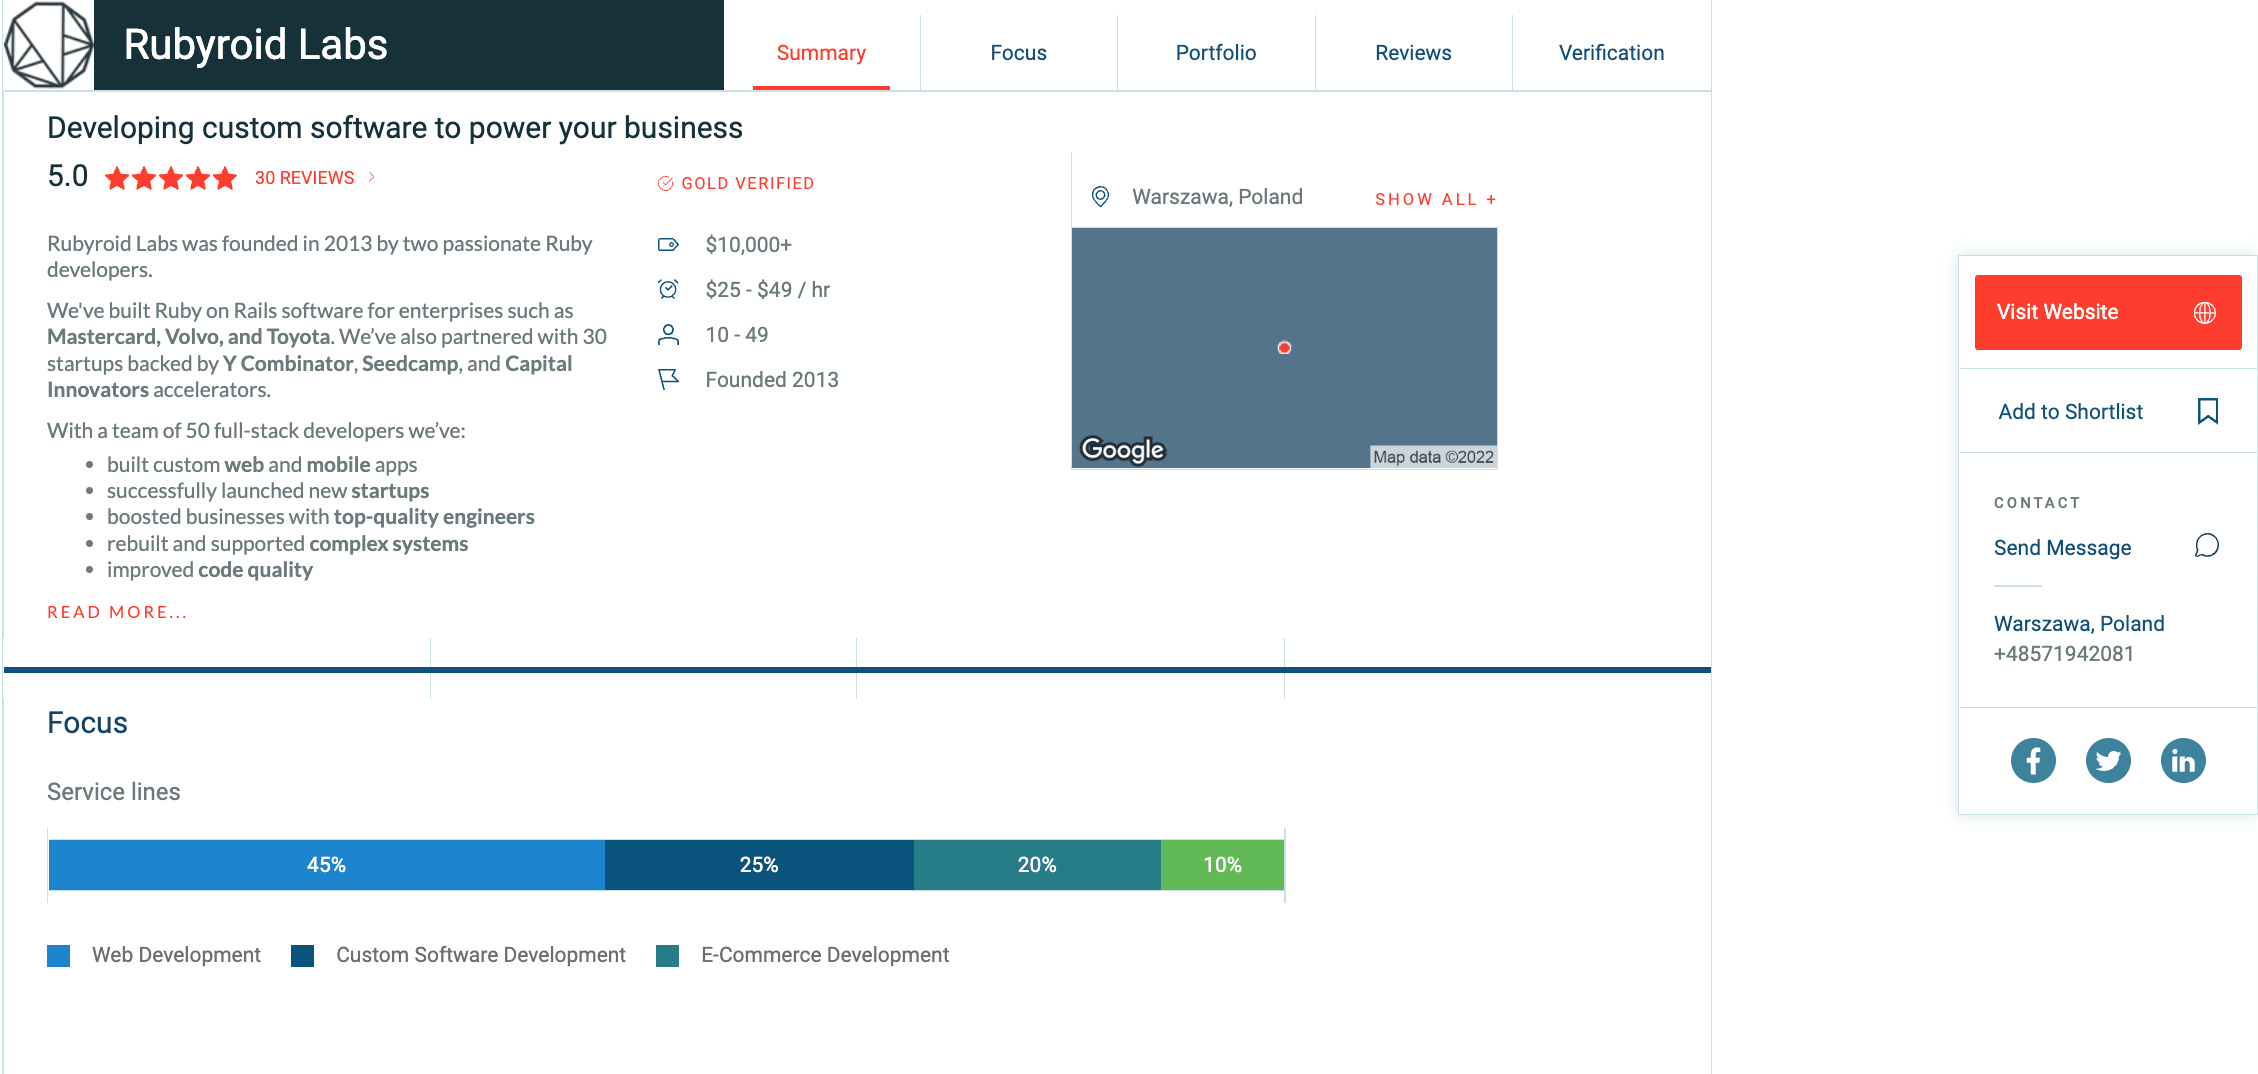Click the bookmark icon beside Add to Shortlist
This screenshot has width=2258, height=1074.
pos(2207,411)
